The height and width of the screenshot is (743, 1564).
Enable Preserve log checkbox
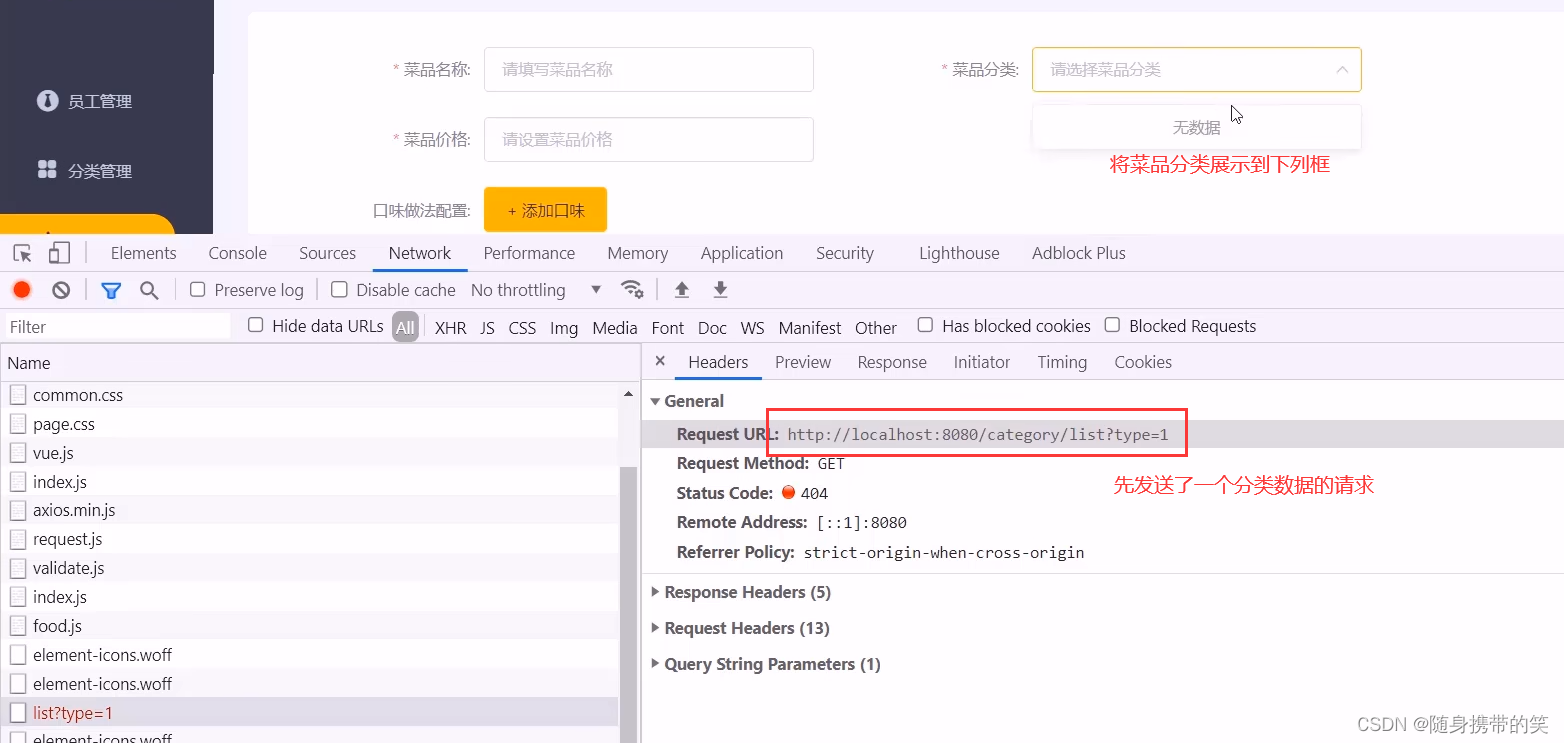[x=197, y=289]
